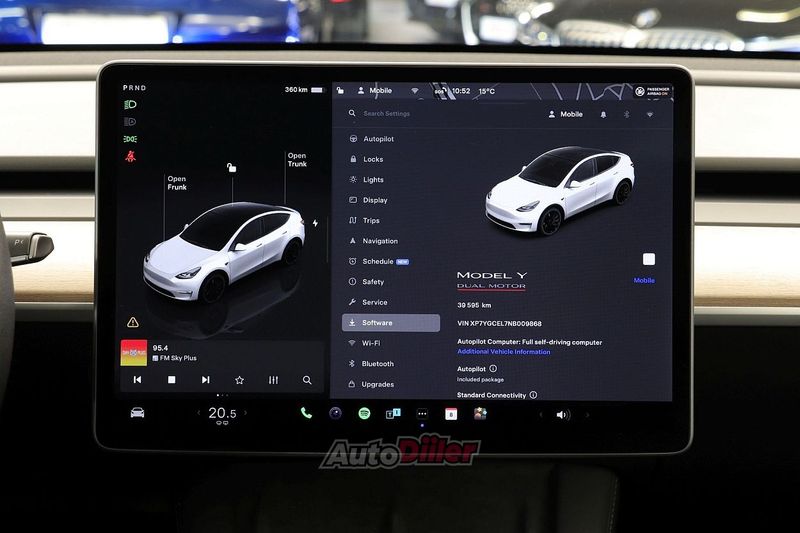This screenshot has height=533, width=800.
Task: Open media search magnifier icon
Action: (307, 380)
